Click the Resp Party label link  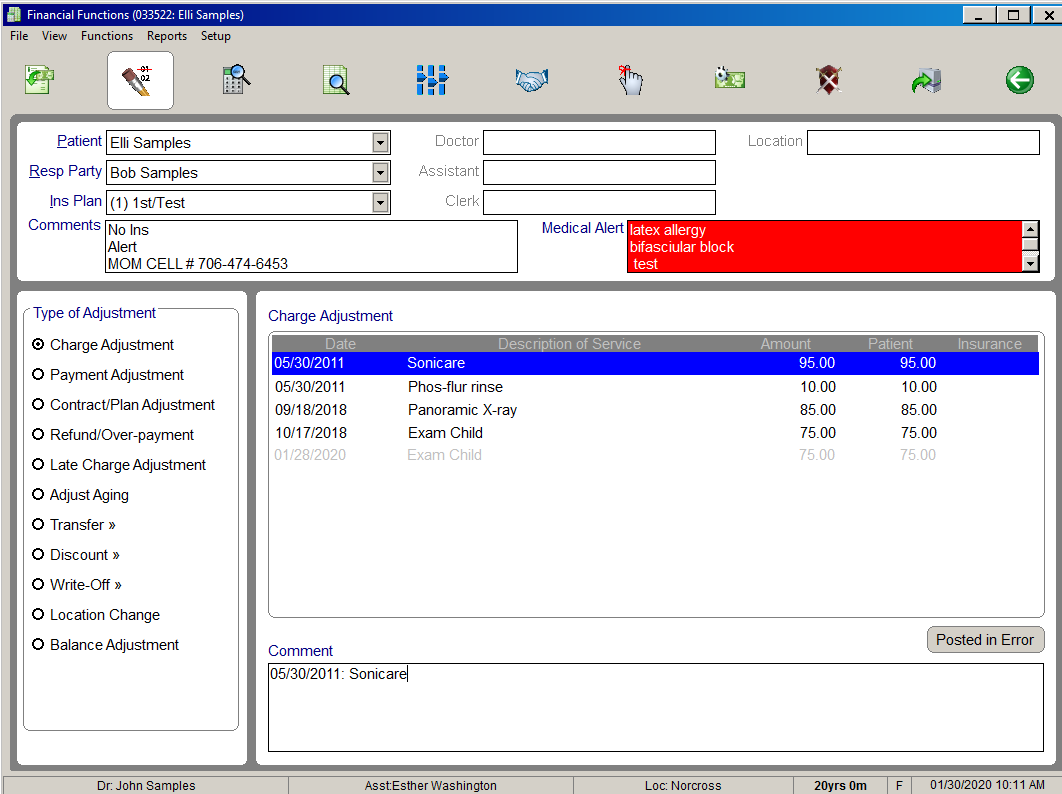(x=65, y=171)
